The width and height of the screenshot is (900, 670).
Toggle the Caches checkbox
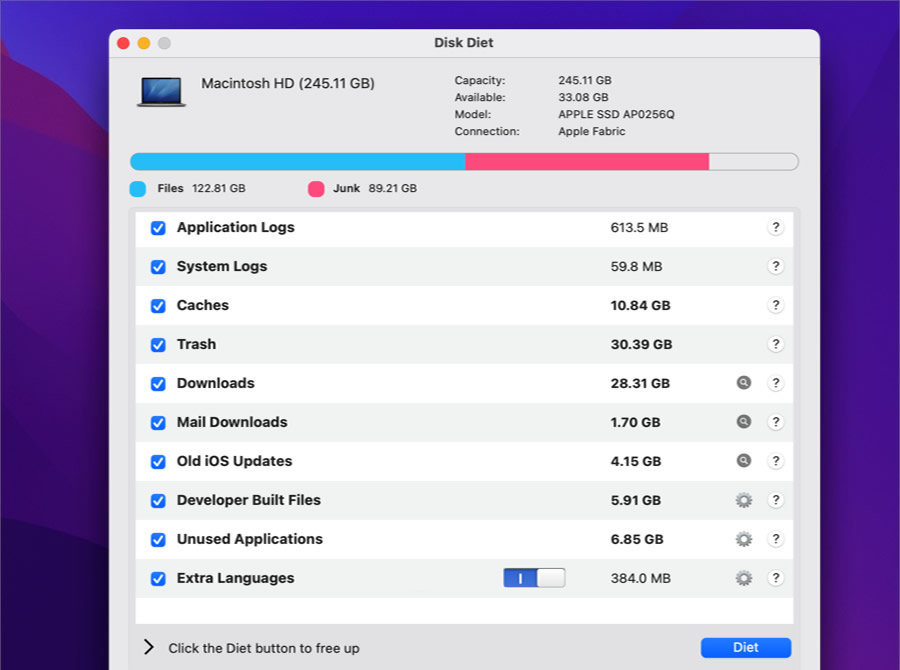[158, 306]
